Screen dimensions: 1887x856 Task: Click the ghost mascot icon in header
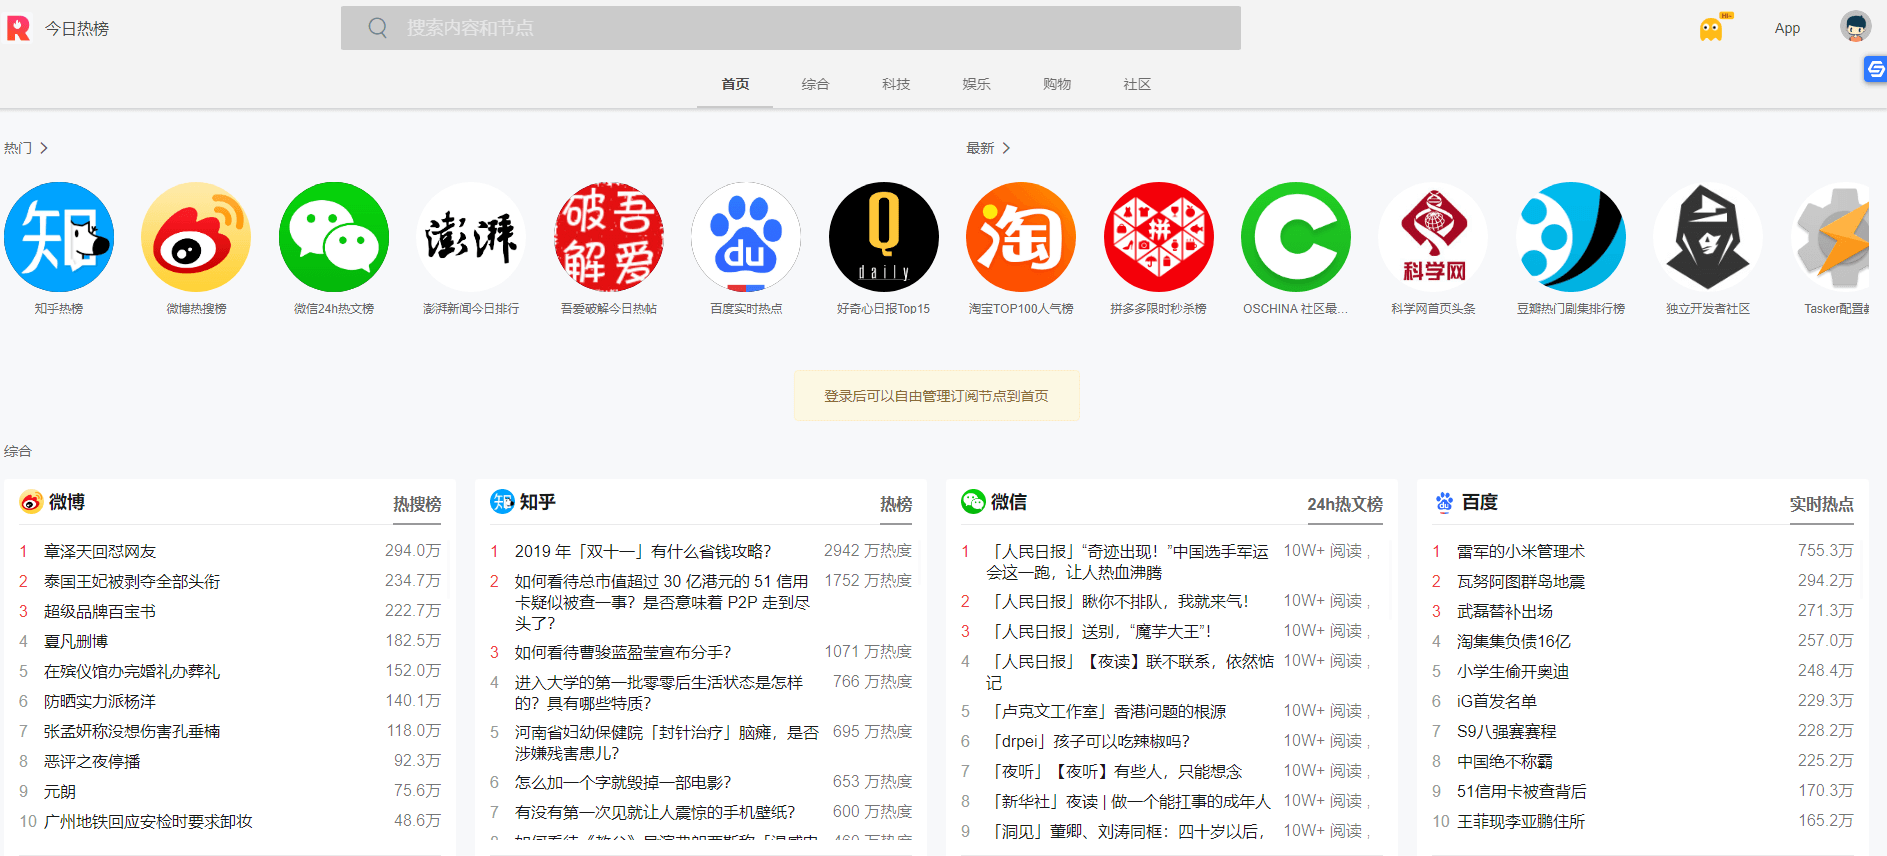pyautogui.click(x=1711, y=28)
